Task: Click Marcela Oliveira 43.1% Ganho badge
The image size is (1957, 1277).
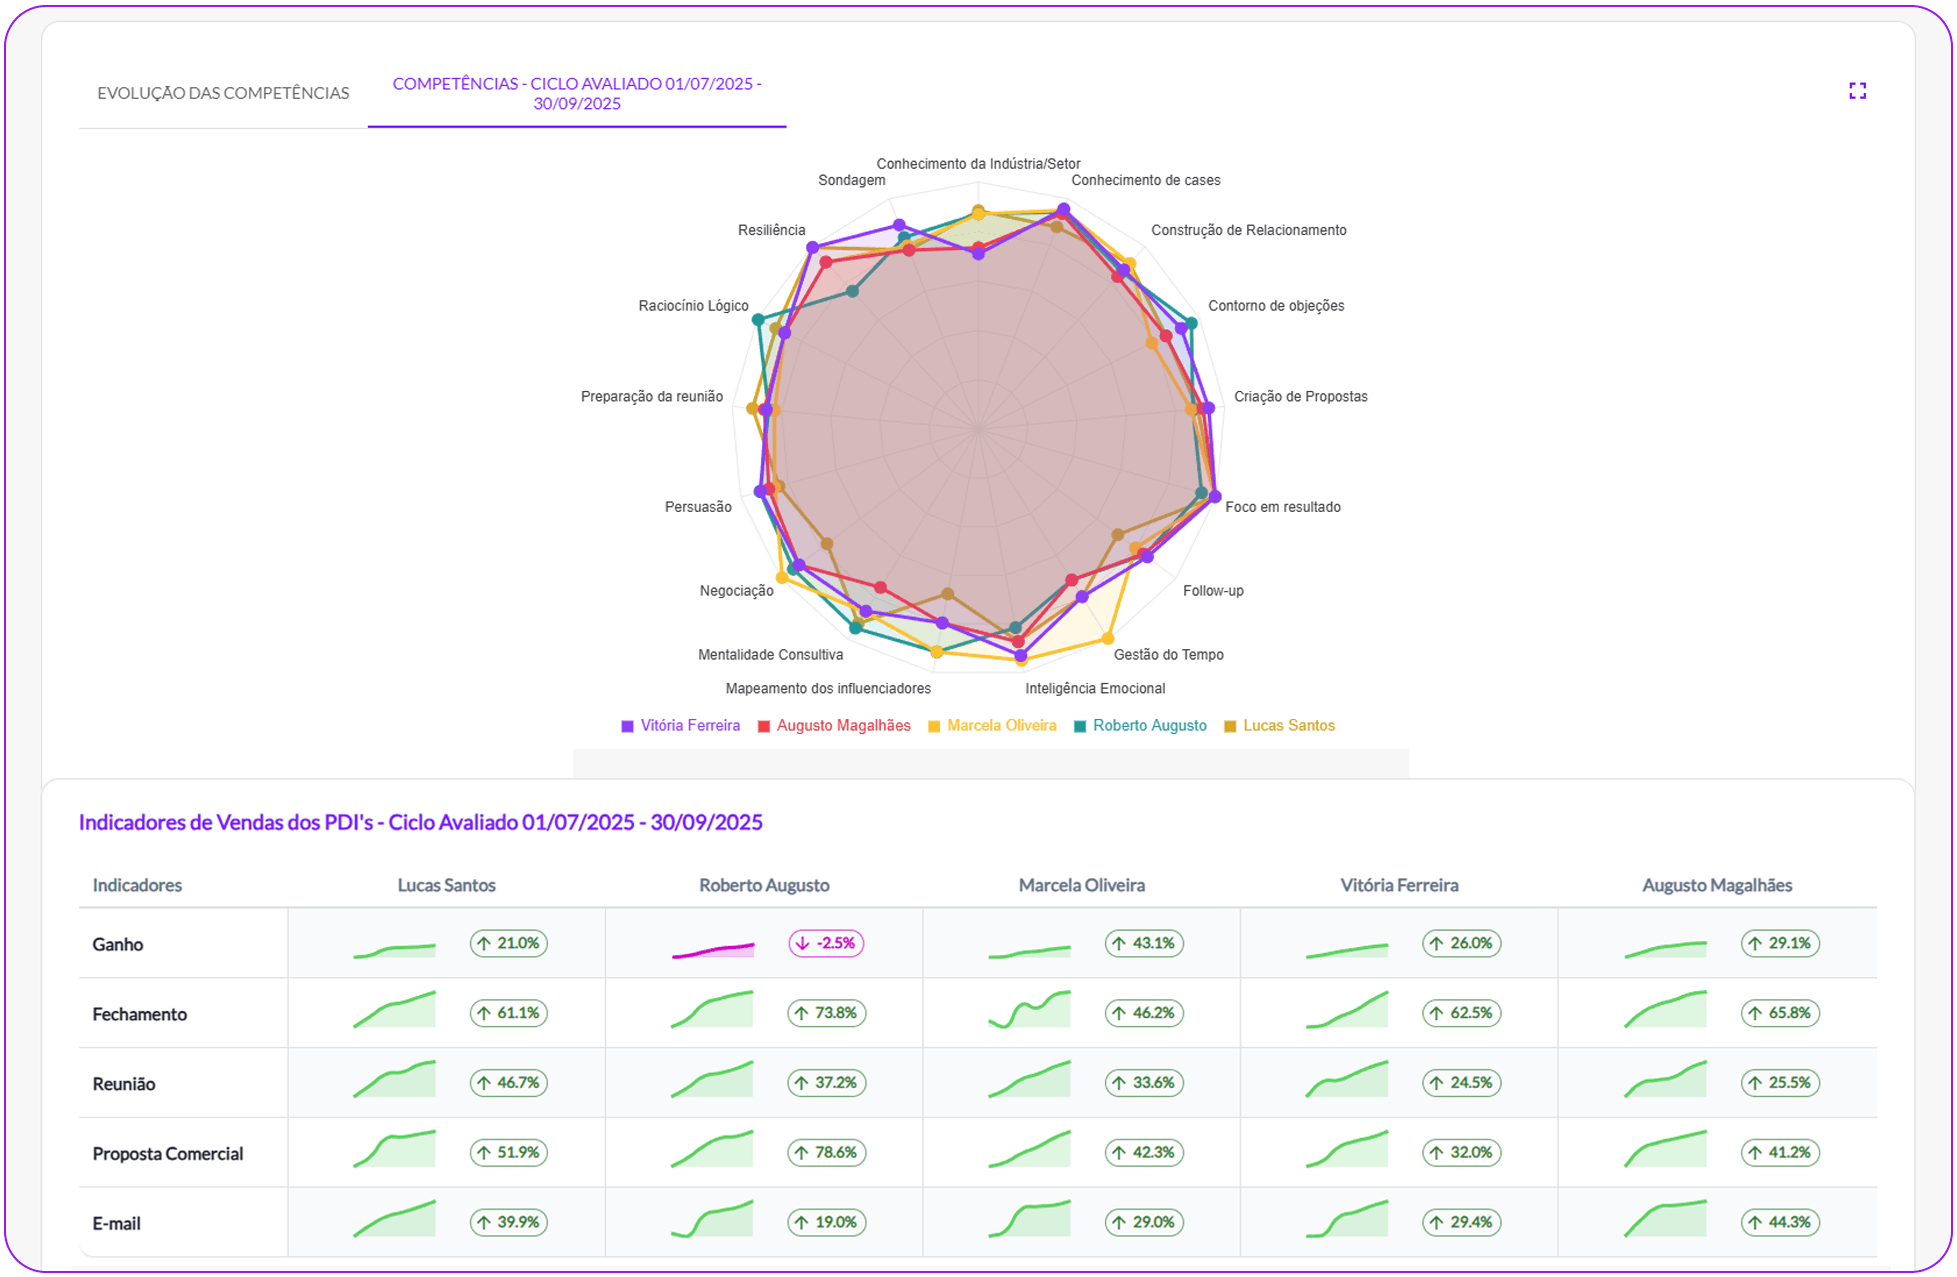Action: coord(1144,943)
